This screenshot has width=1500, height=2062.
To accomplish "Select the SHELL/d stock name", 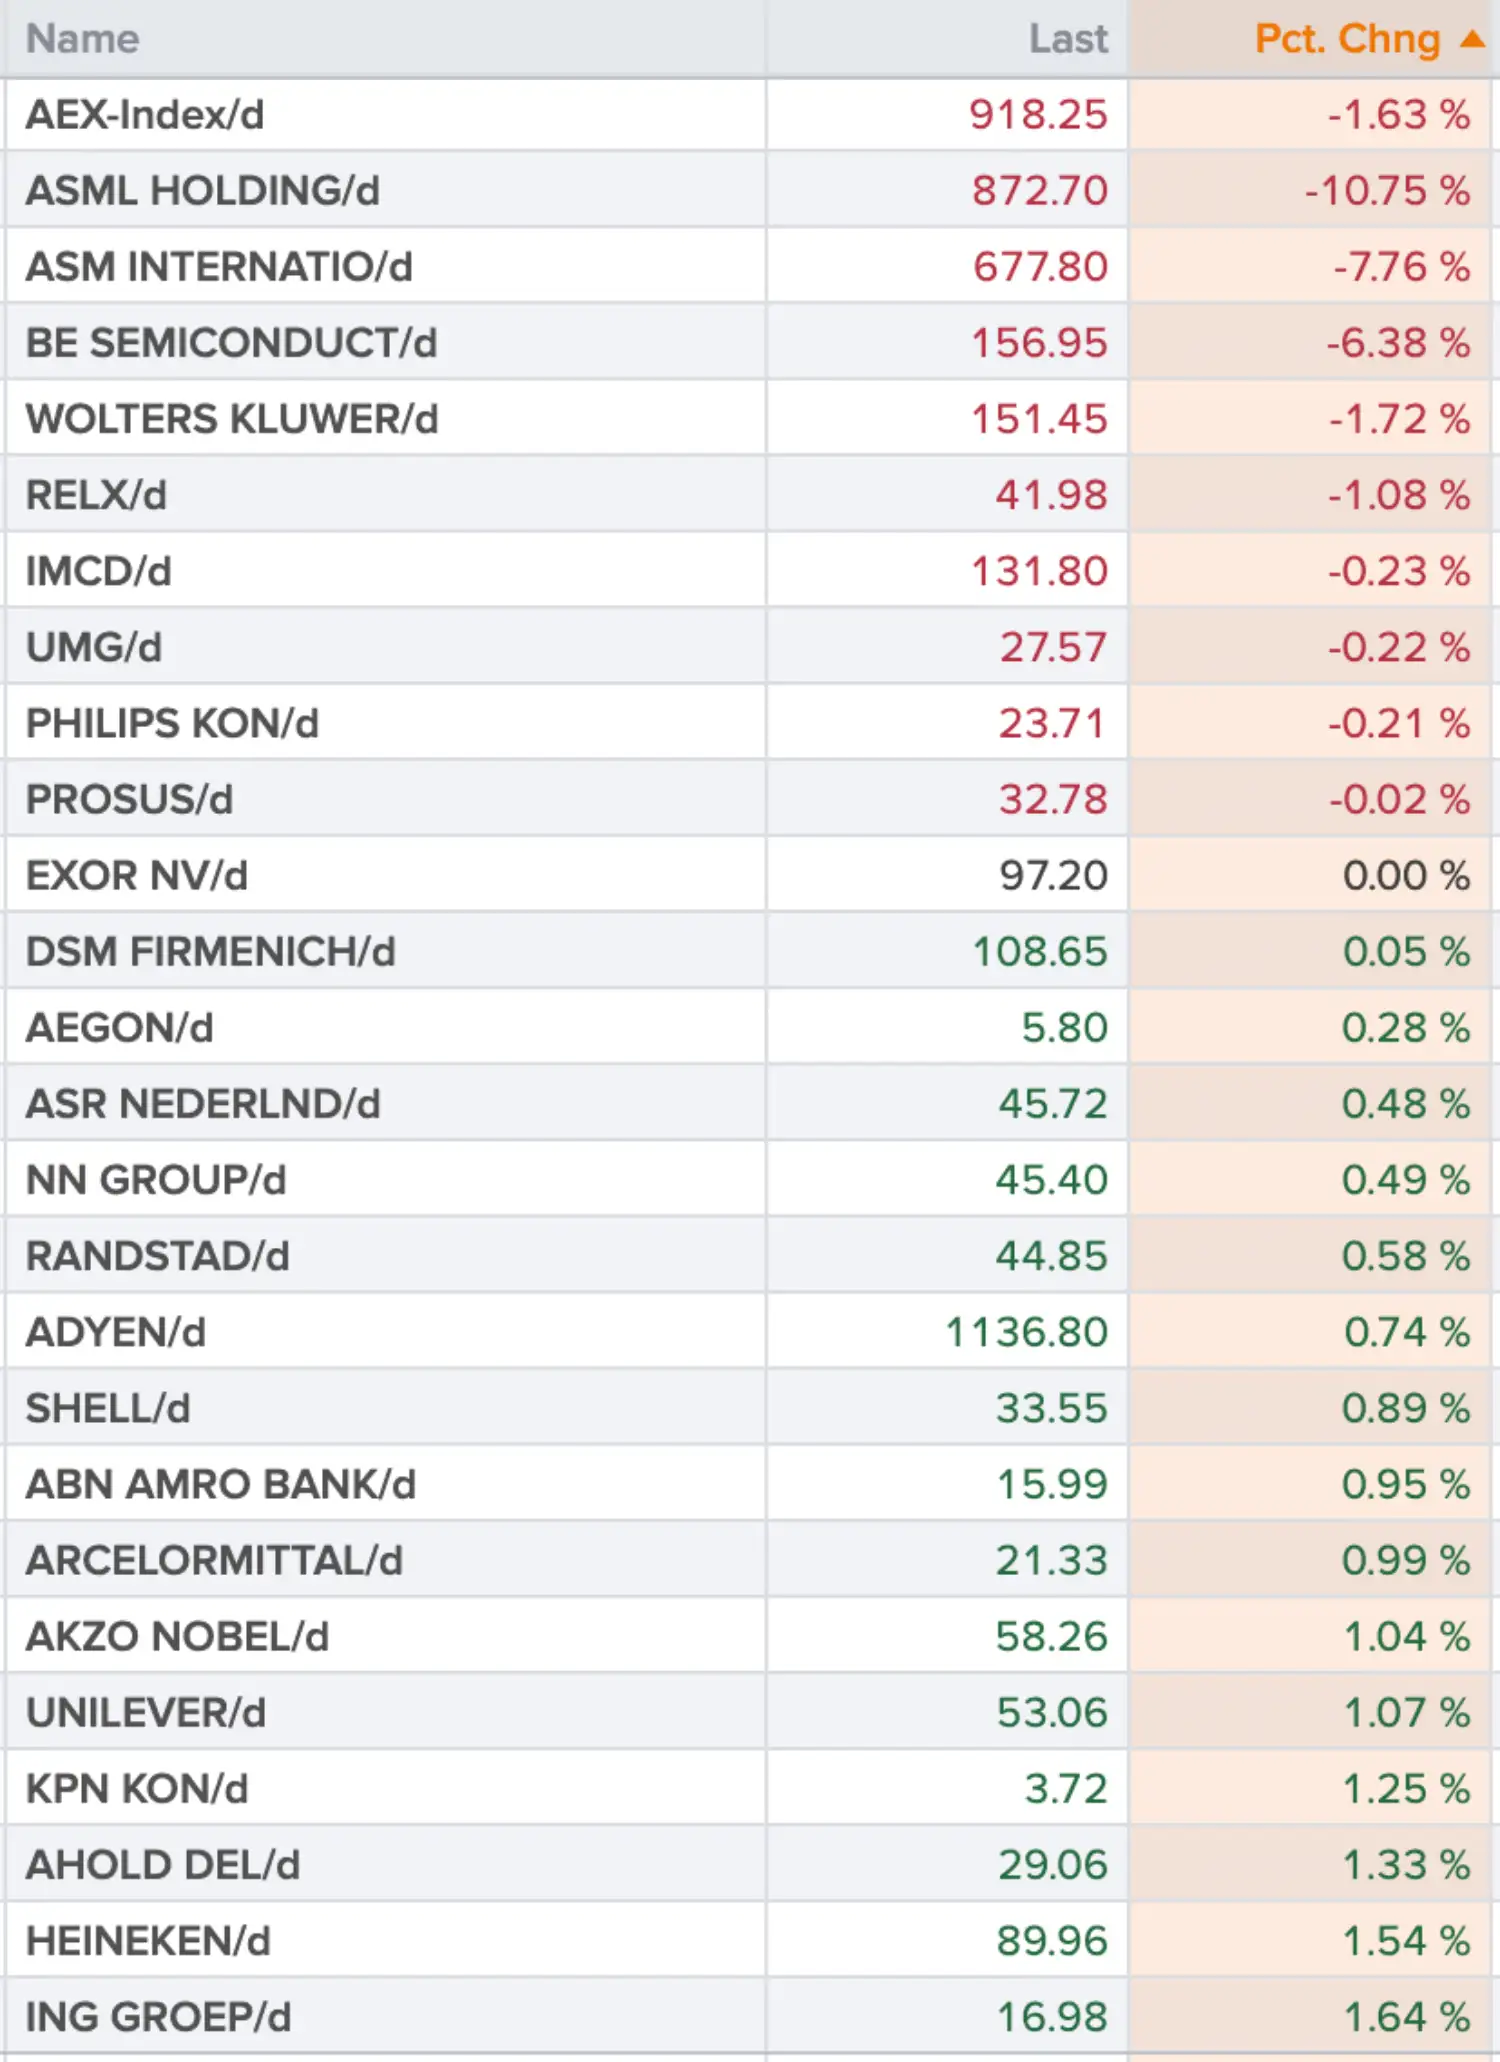I will point(108,1408).
